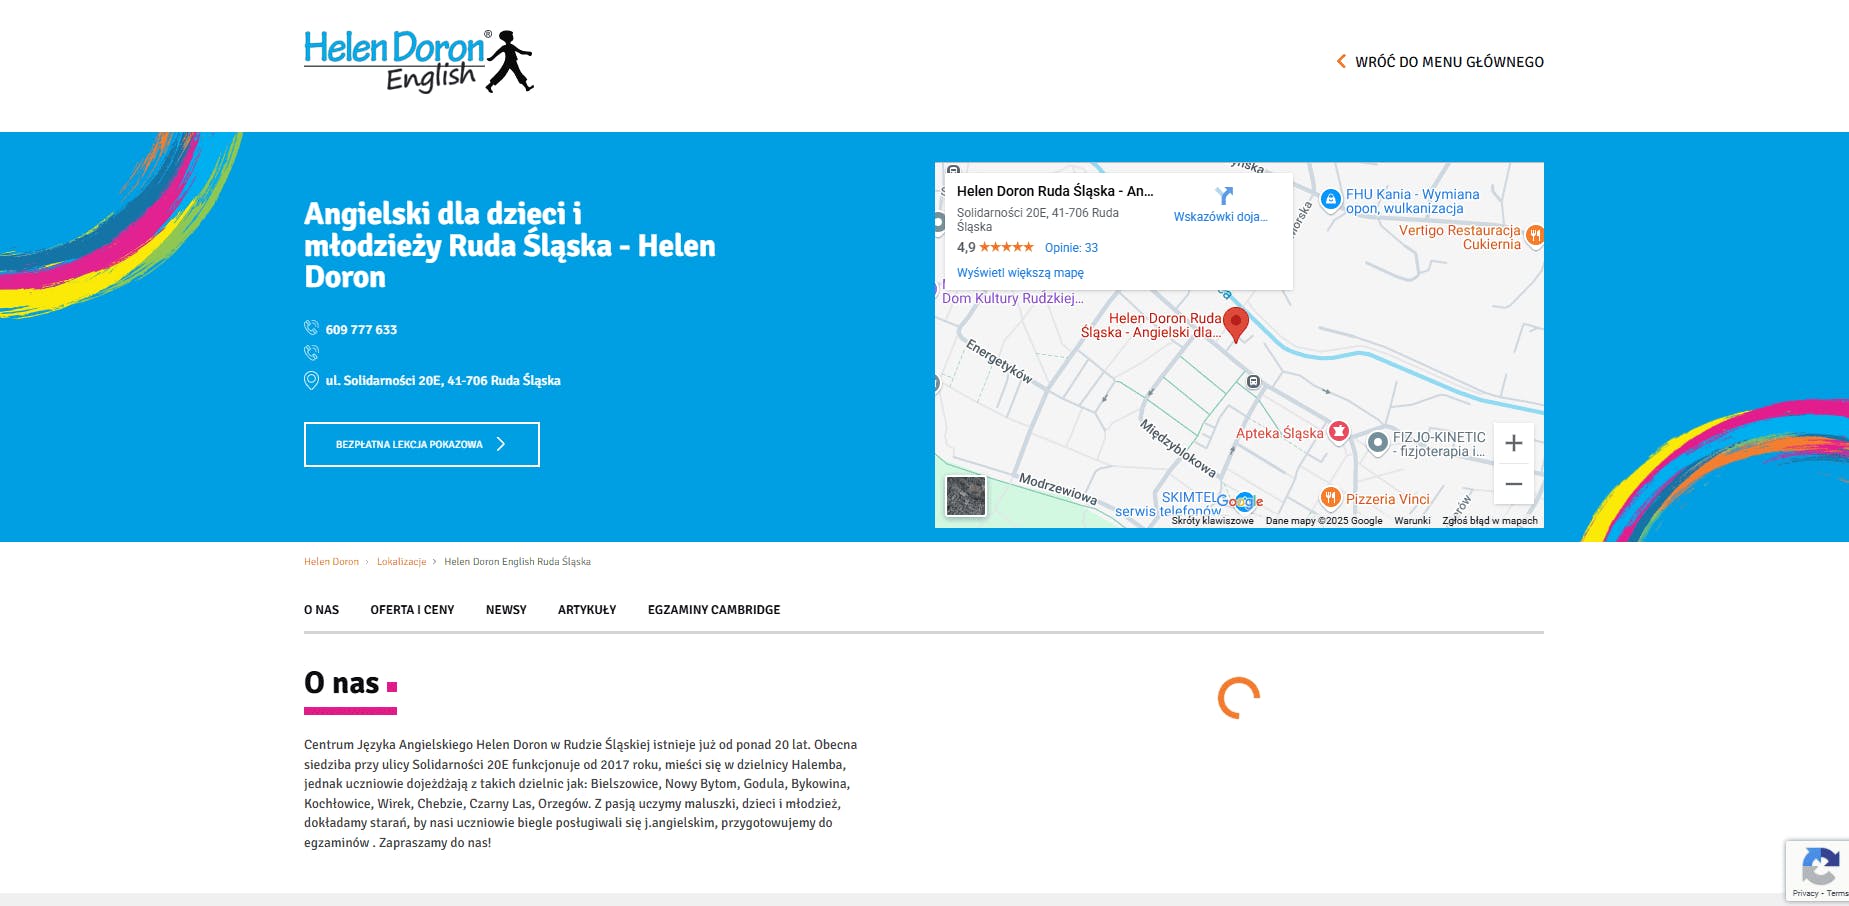Click the Apteka Śląska pharmacy marker icon

click(1339, 432)
